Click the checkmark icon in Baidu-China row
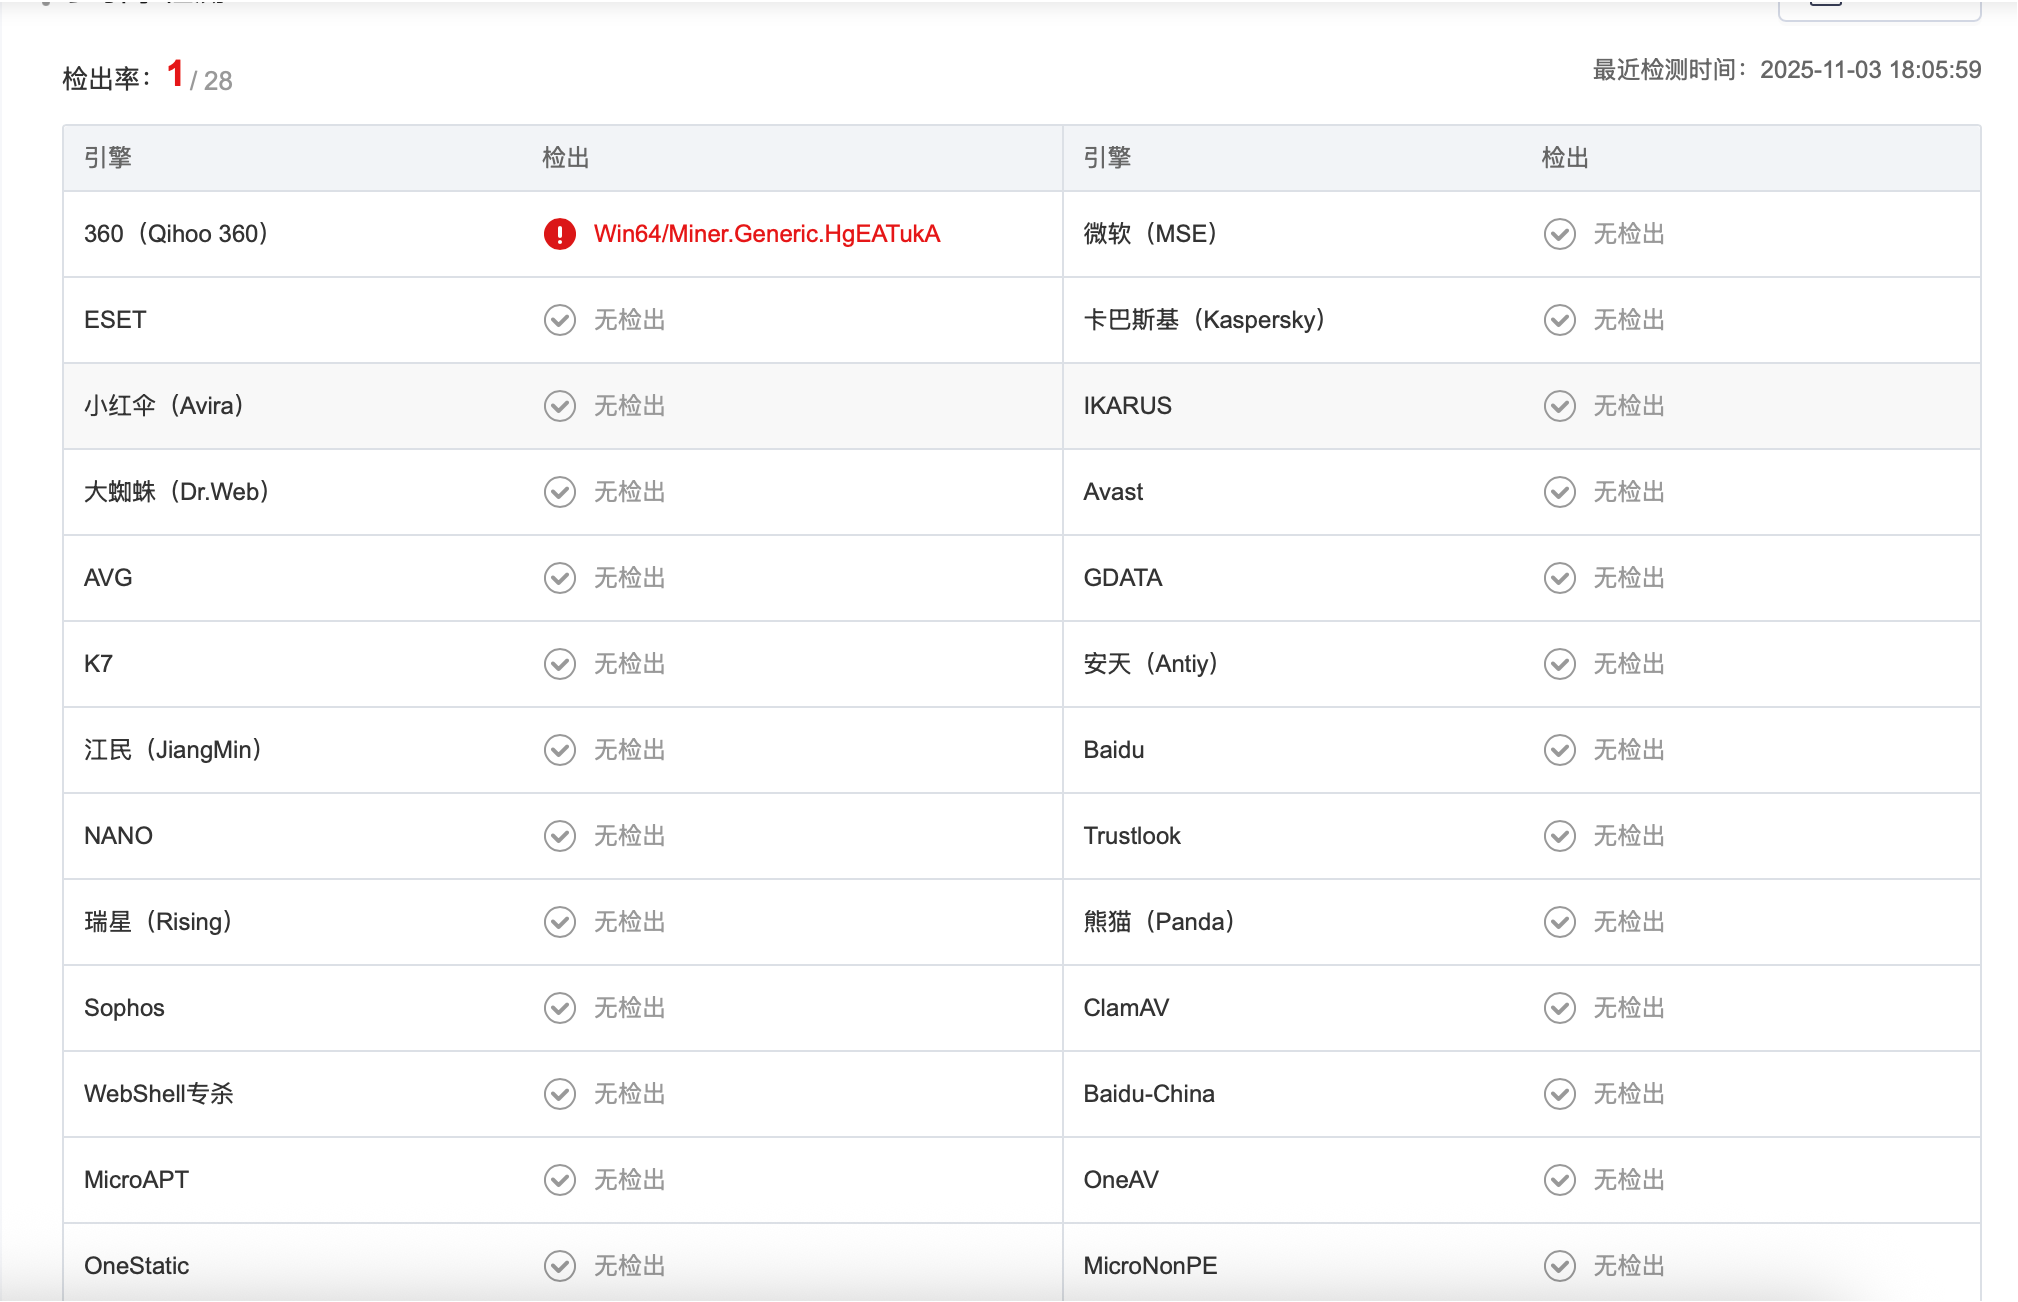The width and height of the screenshot is (2018, 1302). tap(1559, 1094)
